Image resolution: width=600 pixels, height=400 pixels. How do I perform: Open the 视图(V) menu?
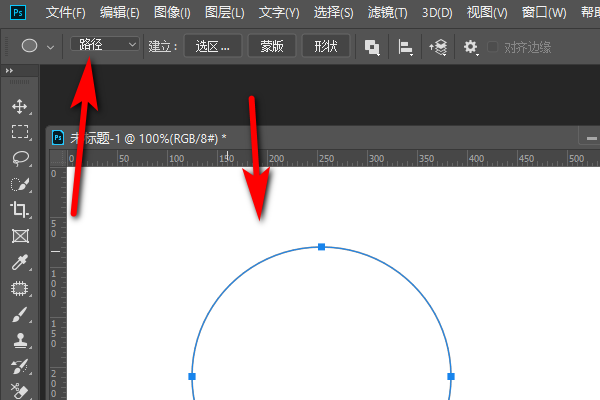[x=487, y=13]
